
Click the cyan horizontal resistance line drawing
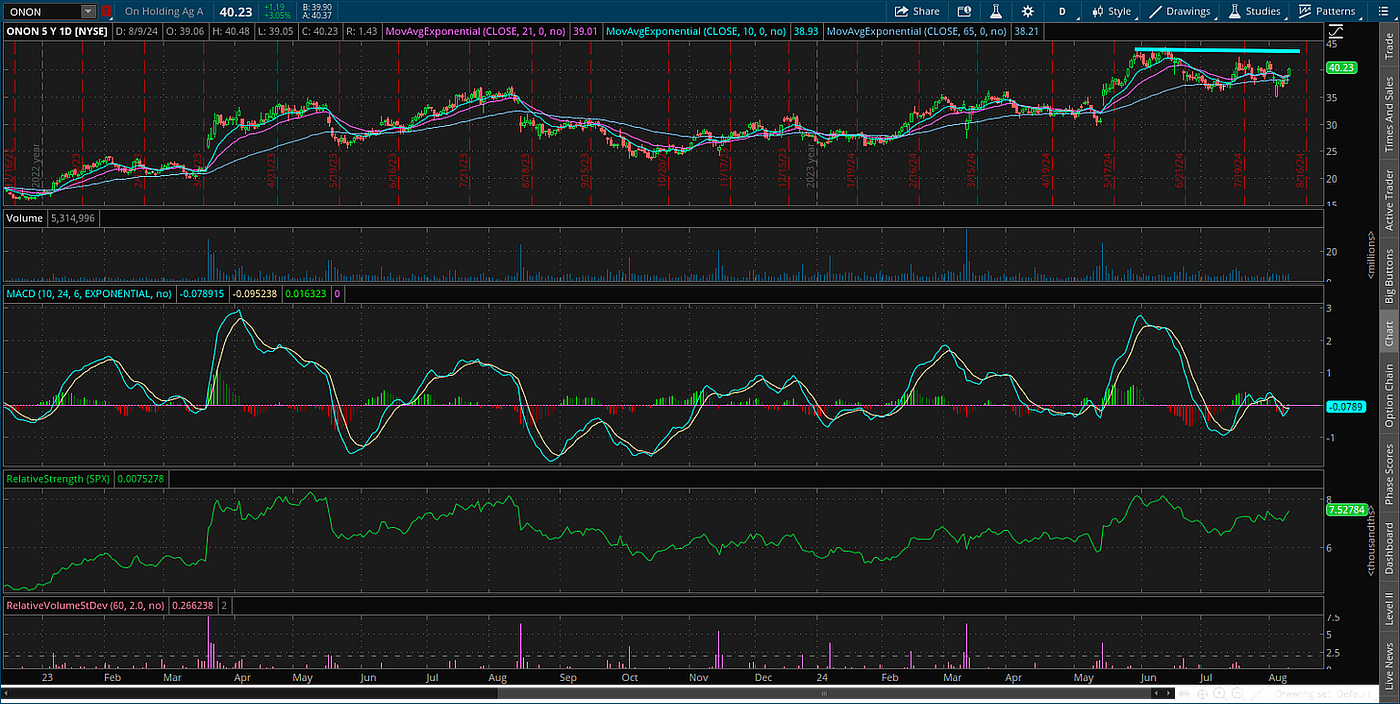point(1216,50)
